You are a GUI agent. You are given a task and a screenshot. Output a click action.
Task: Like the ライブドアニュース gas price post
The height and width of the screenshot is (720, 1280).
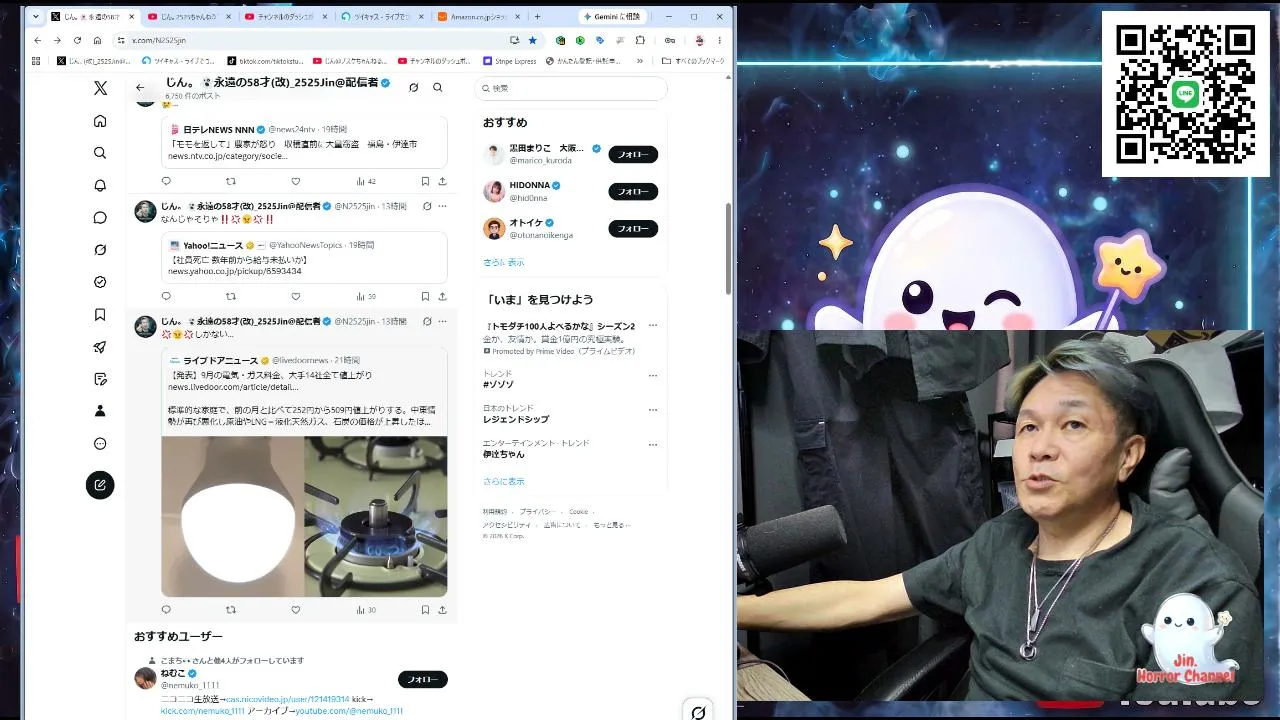click(x=295, y=610)
